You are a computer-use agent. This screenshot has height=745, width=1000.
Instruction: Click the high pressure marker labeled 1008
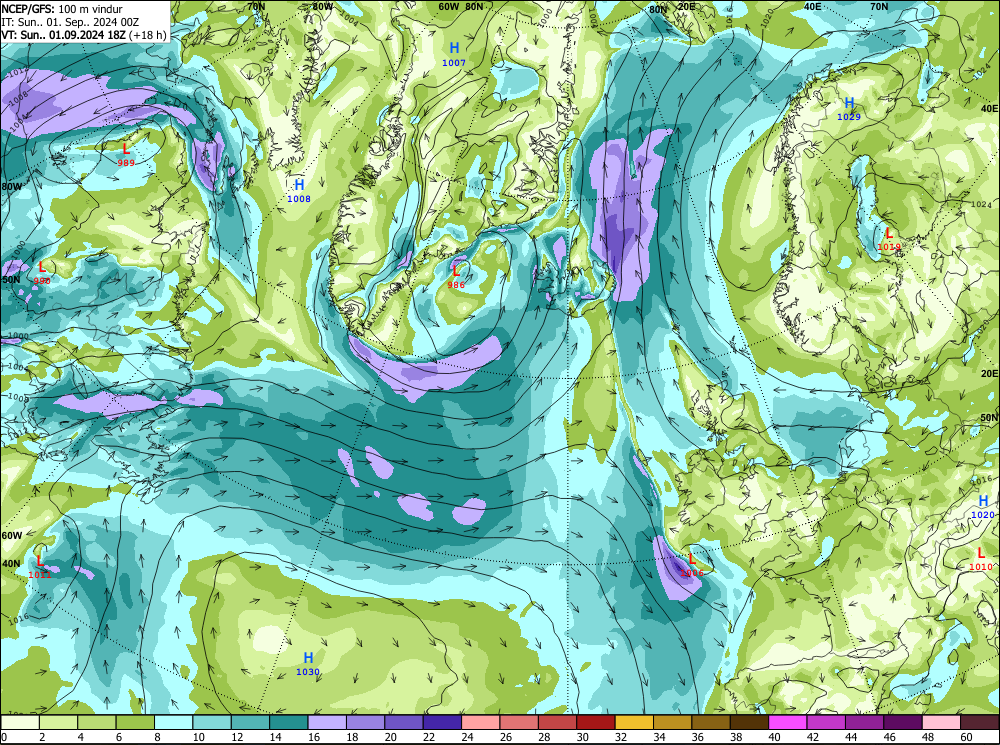pyautogui.click(x=299, y=191)
